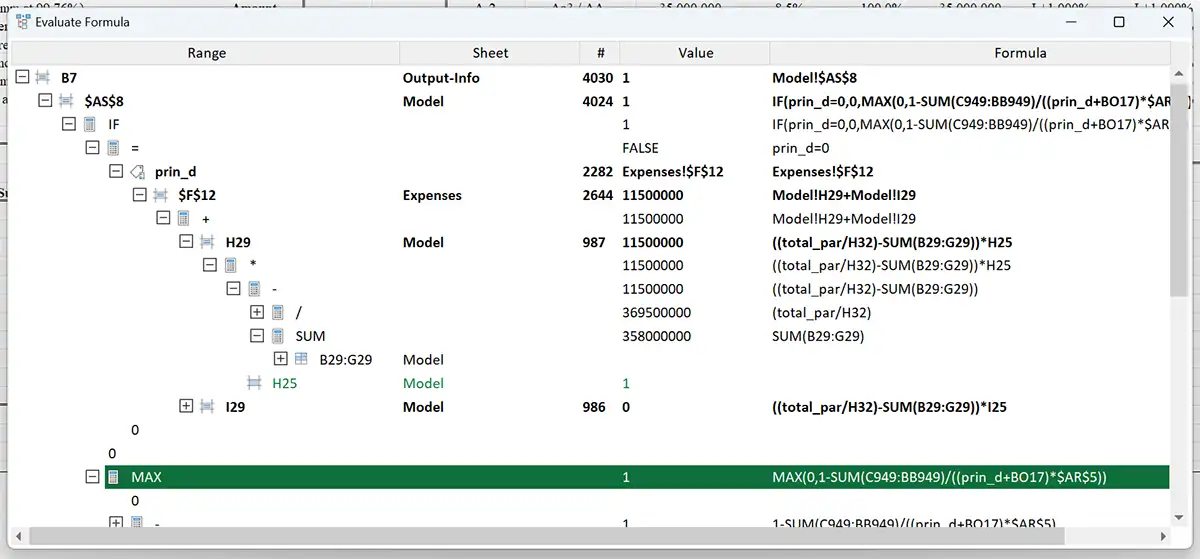Click the Value column header
This screenshot has height=559, width=1200.
coord(696,53)
